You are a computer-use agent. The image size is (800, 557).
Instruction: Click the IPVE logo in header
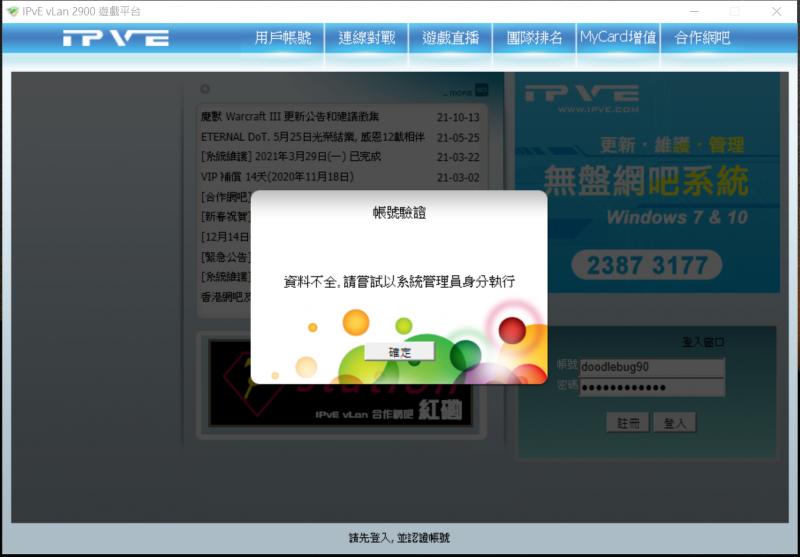116,38
